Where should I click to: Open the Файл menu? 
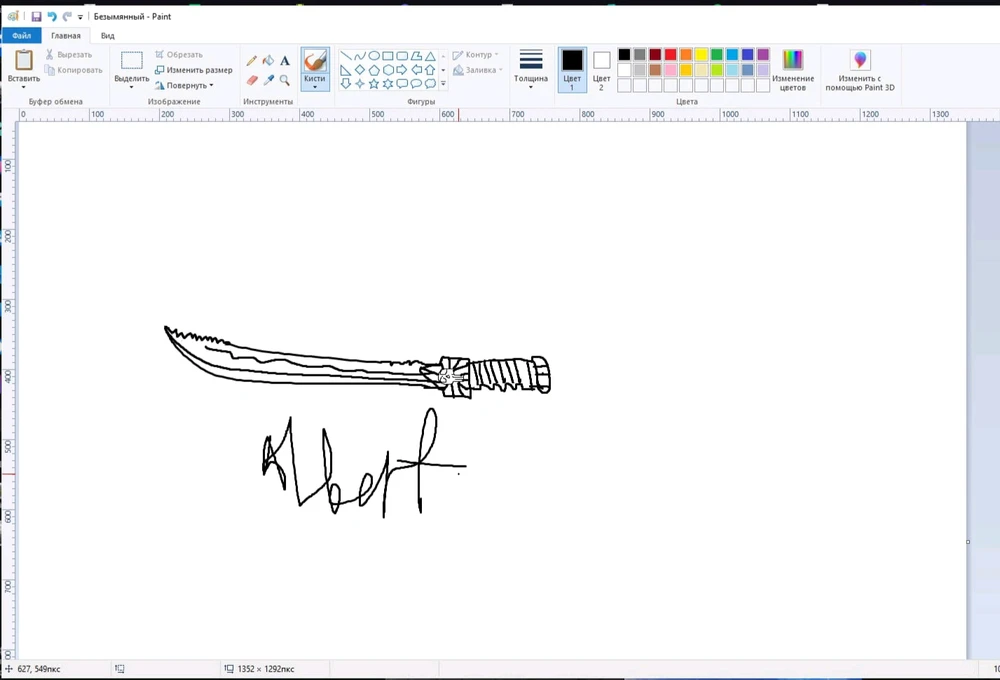pos(21,36)
